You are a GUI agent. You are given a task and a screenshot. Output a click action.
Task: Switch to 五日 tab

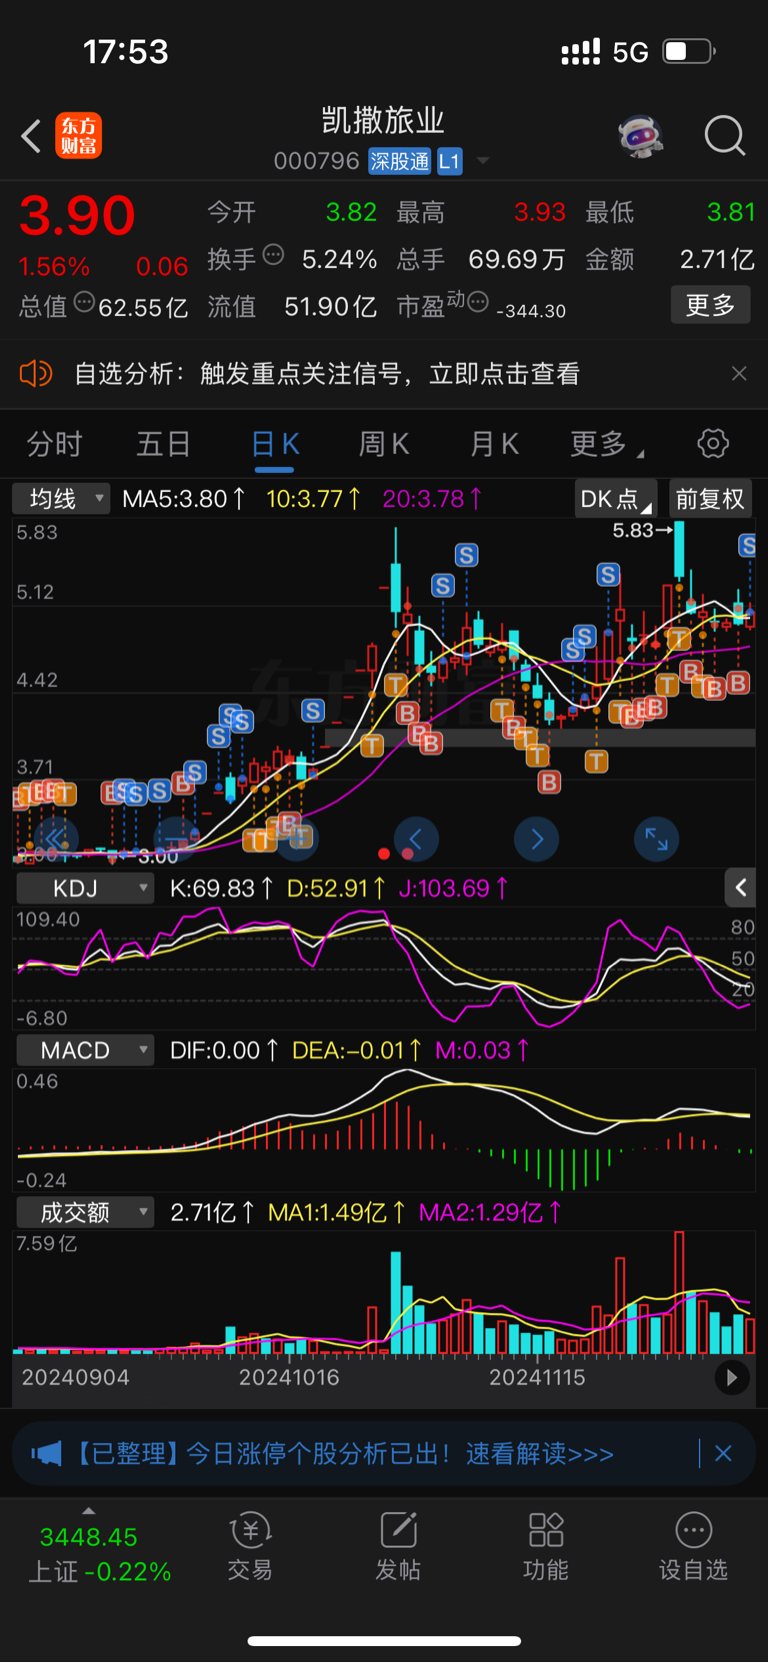point(163,444)
